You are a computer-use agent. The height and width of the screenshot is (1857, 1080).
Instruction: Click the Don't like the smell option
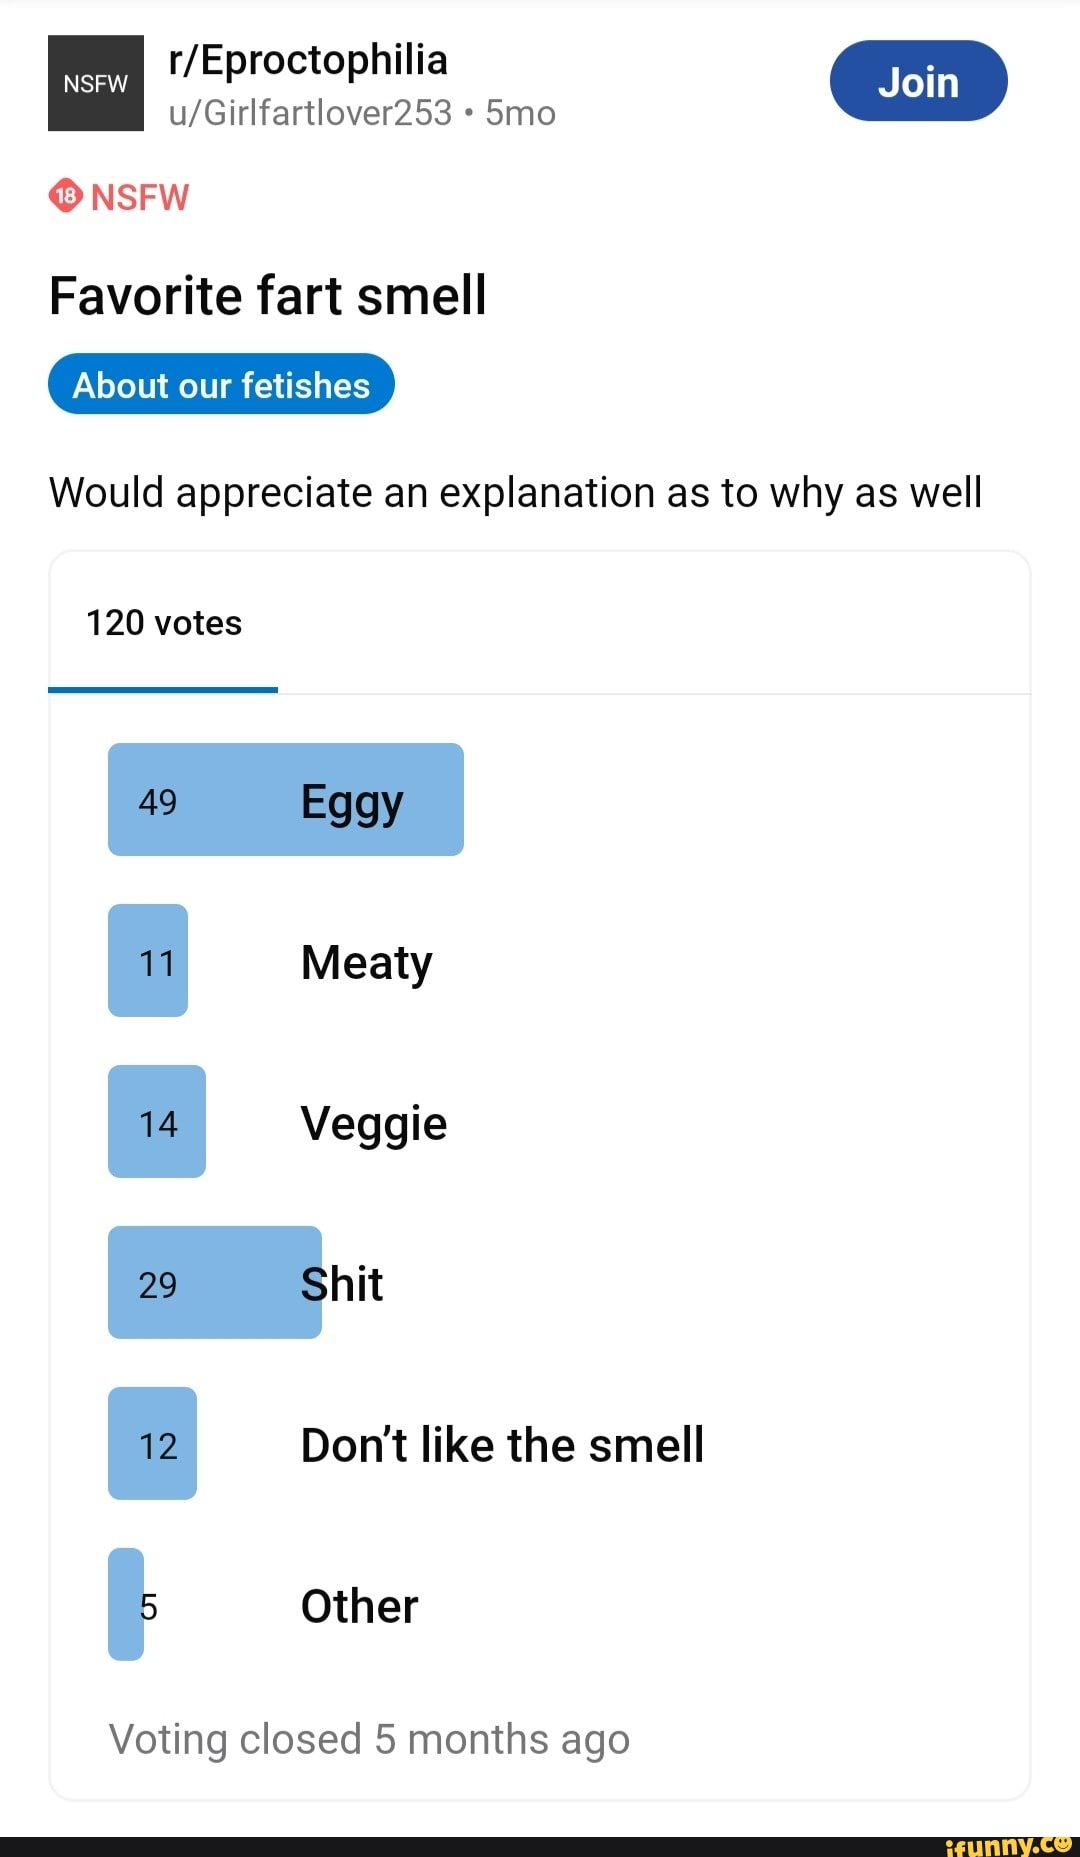pyautogui.click(x=502, y=1445)
